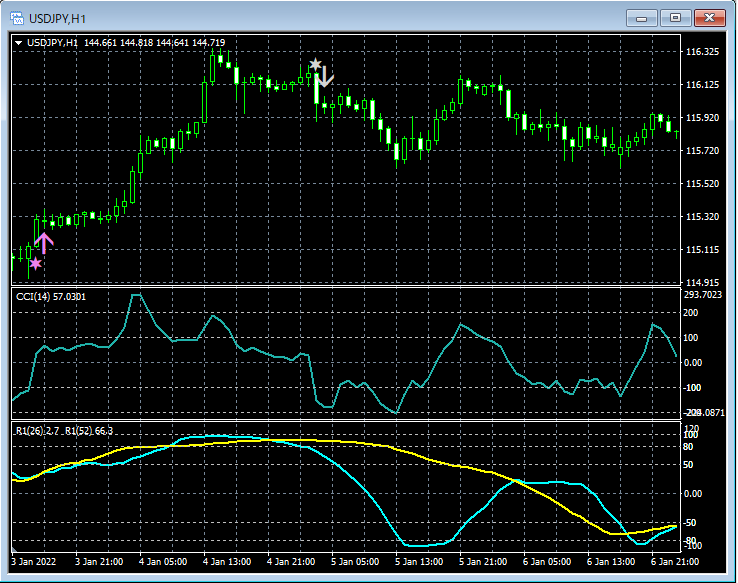738x583 pixels.
Task: Select the RI(26) RI(52) indicator label
Action: pos(64,431)
